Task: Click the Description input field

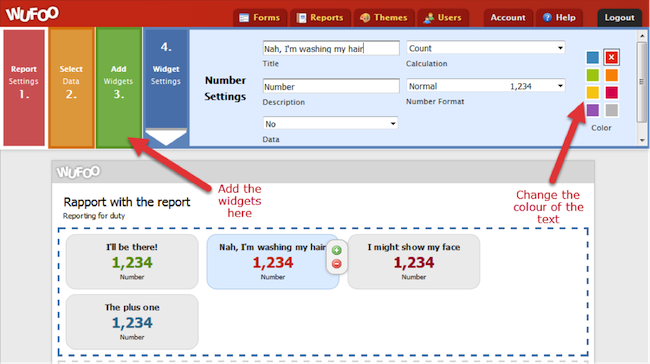Action: pos(331,86)
